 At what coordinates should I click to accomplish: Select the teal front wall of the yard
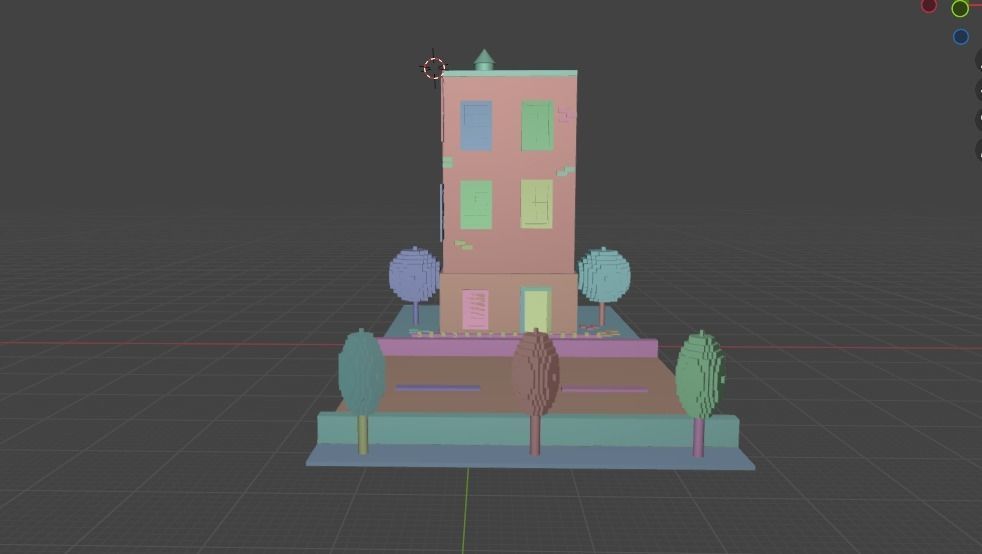(x=528, y=431)
